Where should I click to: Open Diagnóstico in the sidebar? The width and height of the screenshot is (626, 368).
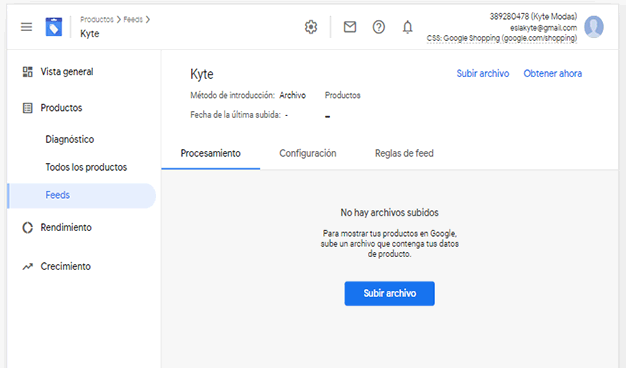pyautogui.click(x=70, y=139)
